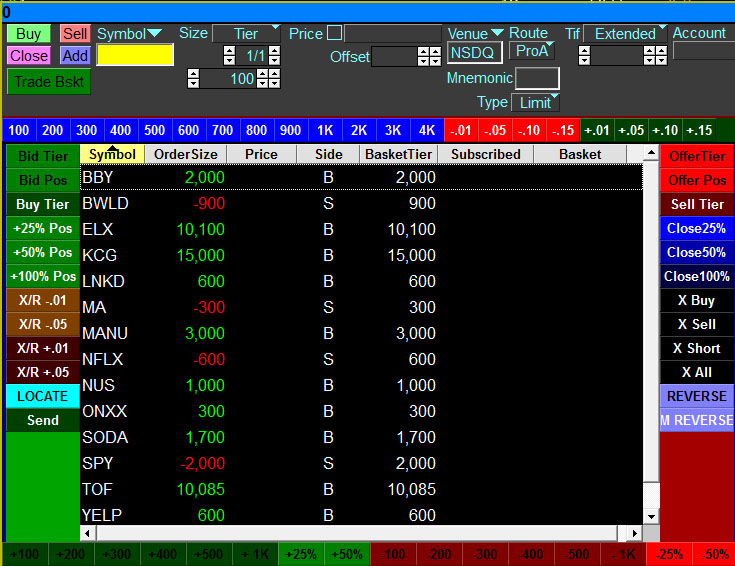Open the Venue dropdown arrow
The height and width of the screenshot is (566, 735).
coord(497,32)
